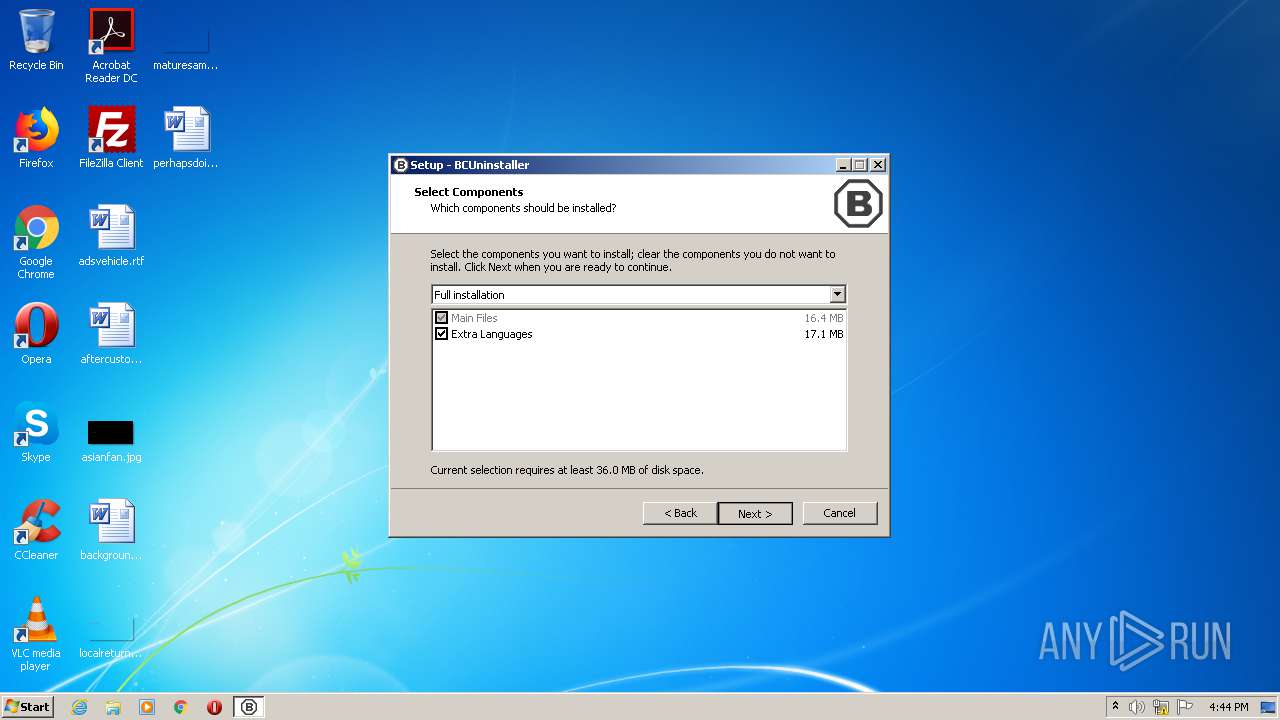Launch Google Chrome desktop shortcut

[x=36, y=243]
